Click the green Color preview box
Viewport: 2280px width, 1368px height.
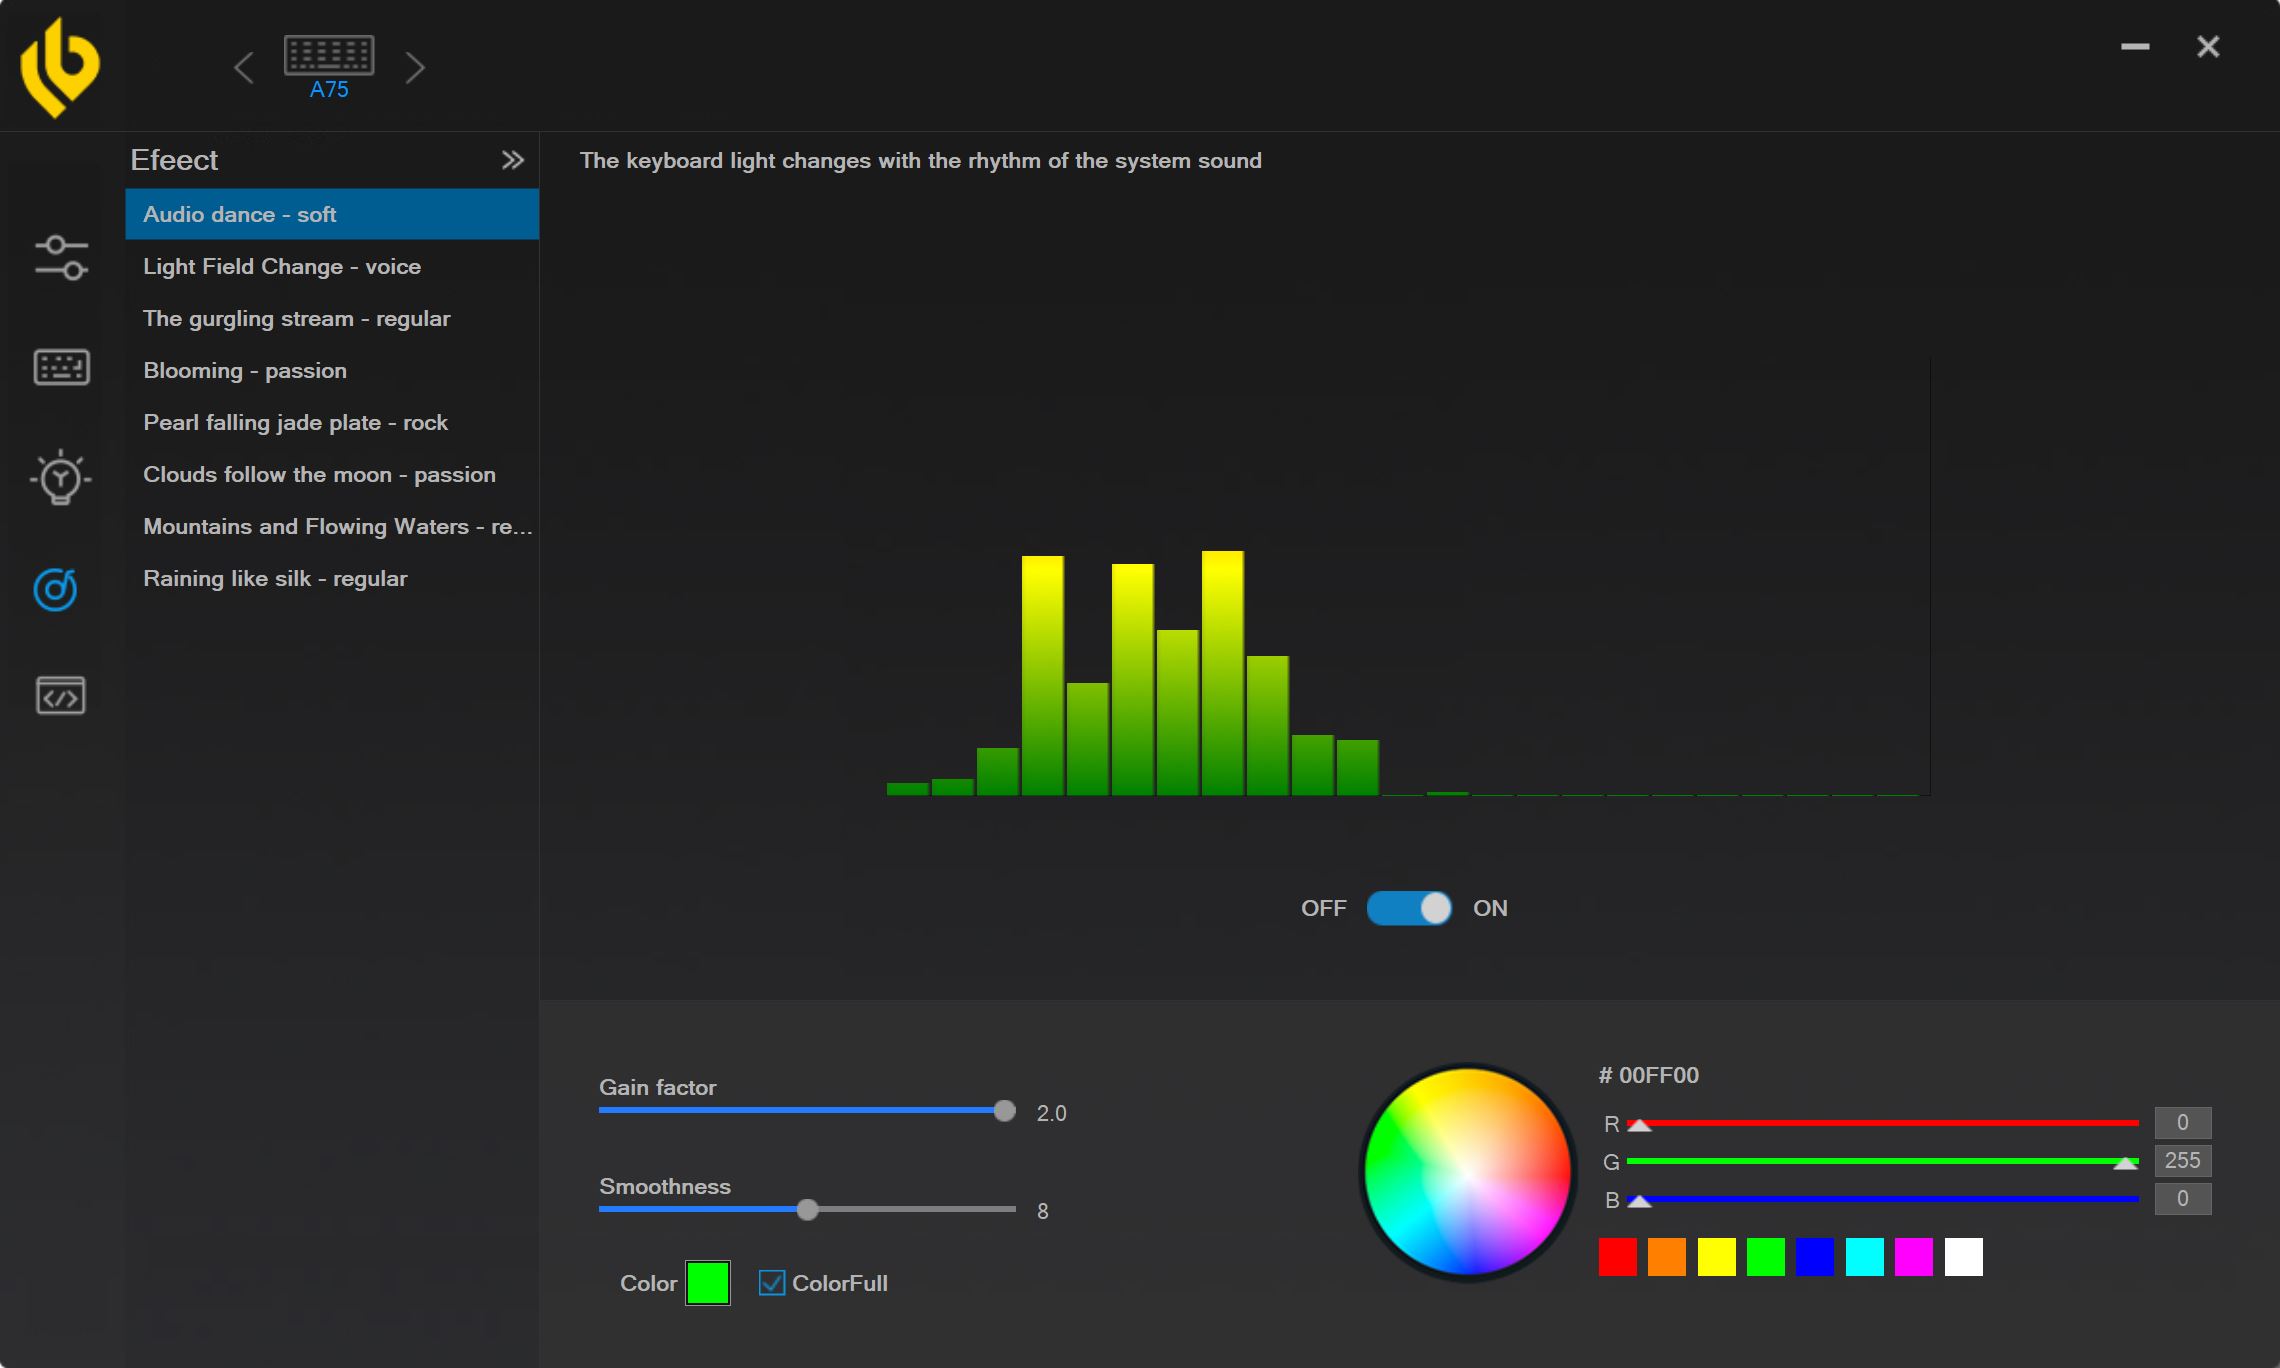coord(708,1283)
